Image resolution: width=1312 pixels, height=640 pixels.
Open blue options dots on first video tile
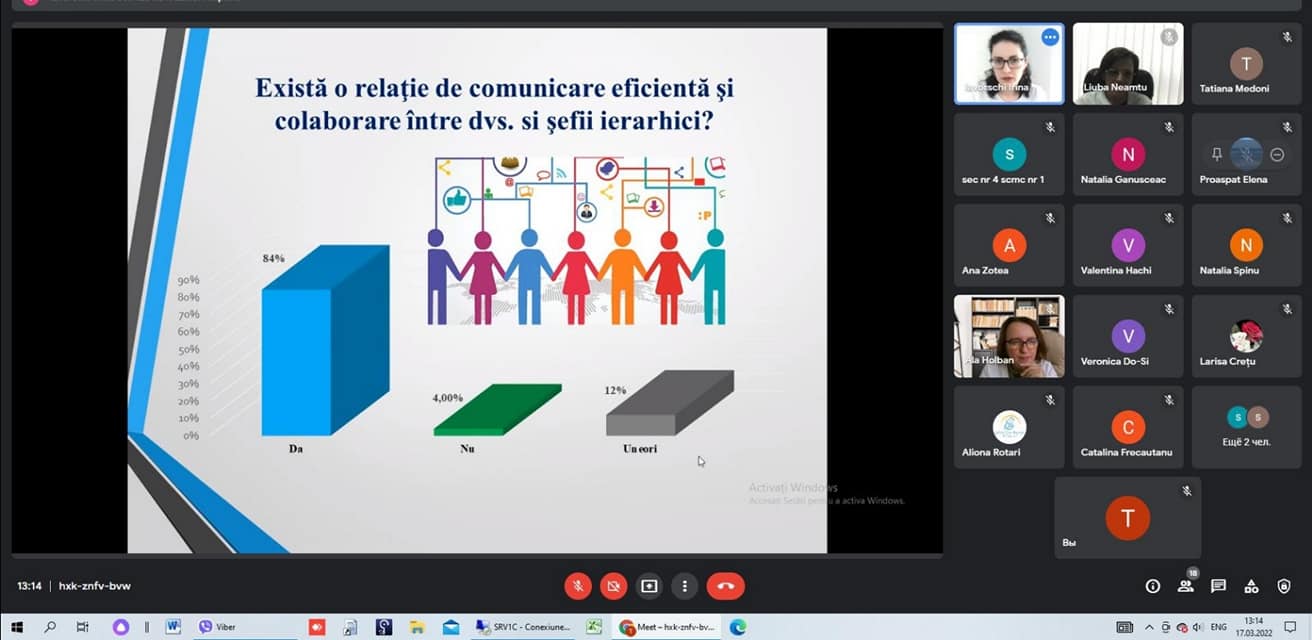pos(1049,37)
